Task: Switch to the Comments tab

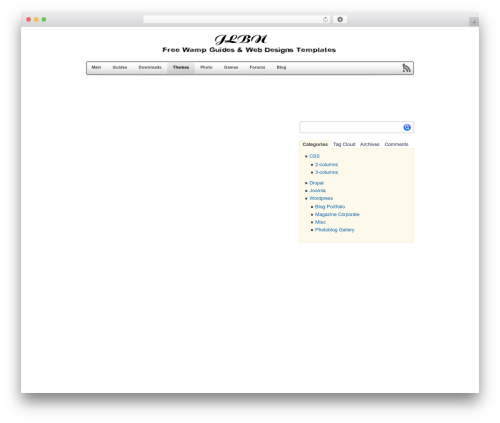Action: pos(396,144)
